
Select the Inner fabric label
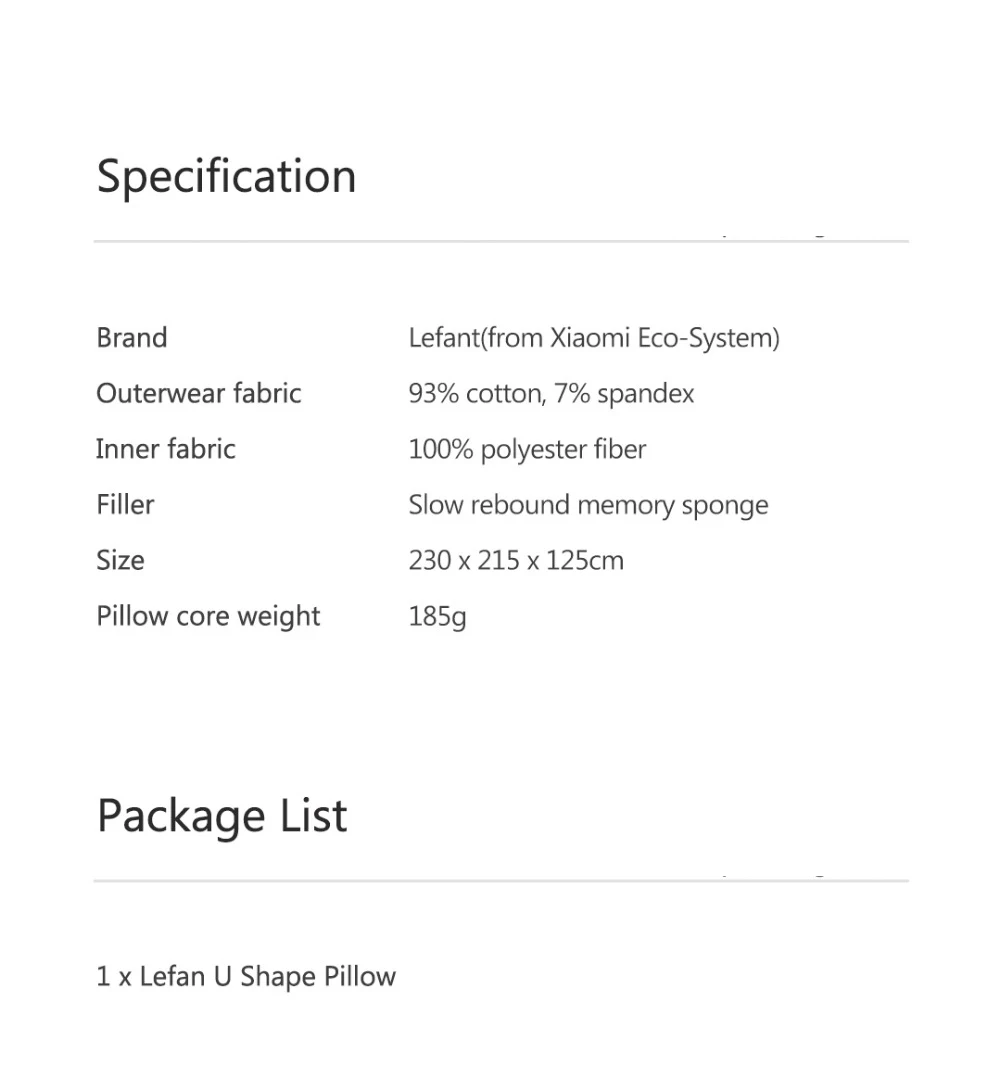tap(166, 449)
